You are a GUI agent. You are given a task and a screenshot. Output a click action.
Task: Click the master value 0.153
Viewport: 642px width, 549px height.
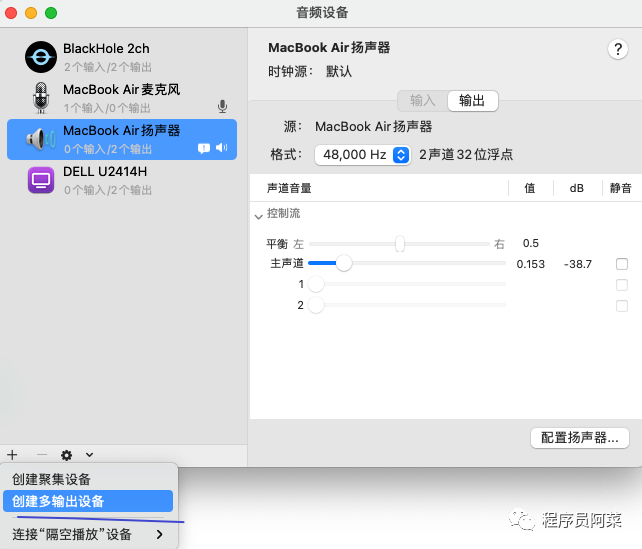click(531, 264)
